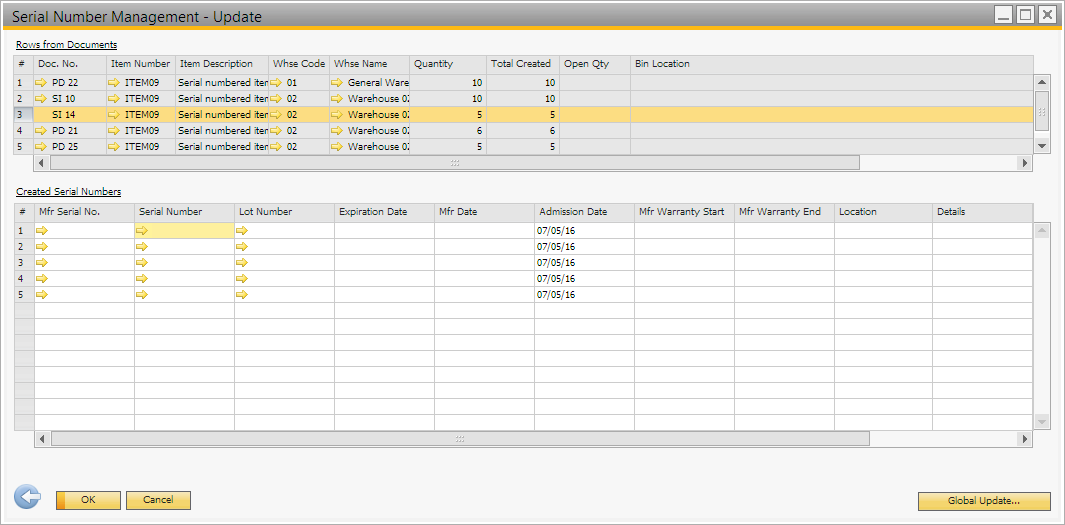Click the Total Created column header
The image size is (1065, 525).
[522, 64]
